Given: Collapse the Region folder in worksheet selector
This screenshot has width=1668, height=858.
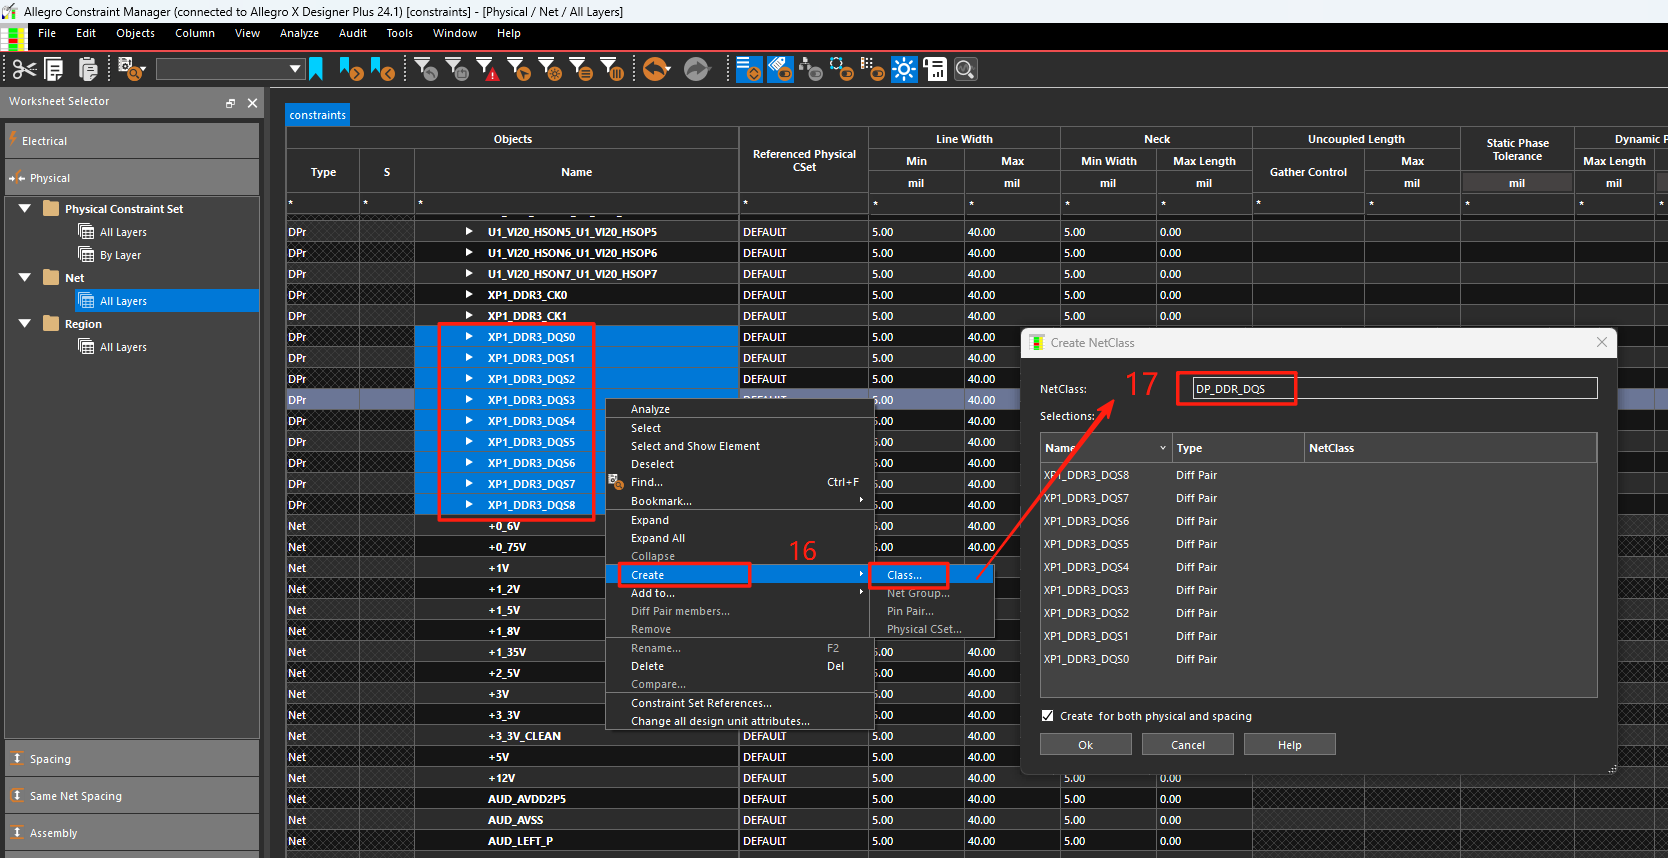Looking at the screenshot, I should [25, 324].
